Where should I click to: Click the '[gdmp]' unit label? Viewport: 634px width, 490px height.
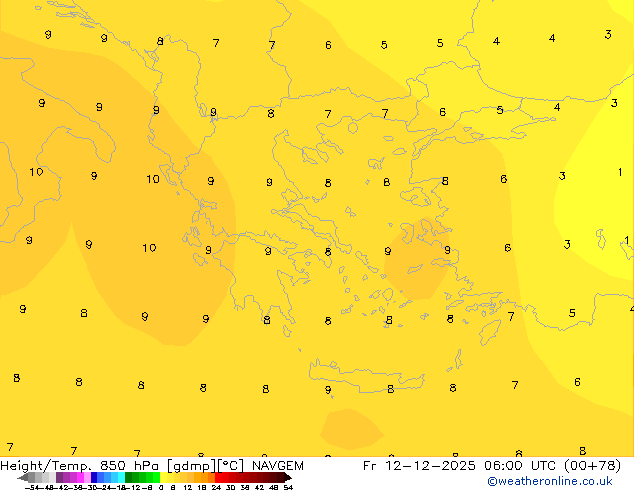coord(192,466)
